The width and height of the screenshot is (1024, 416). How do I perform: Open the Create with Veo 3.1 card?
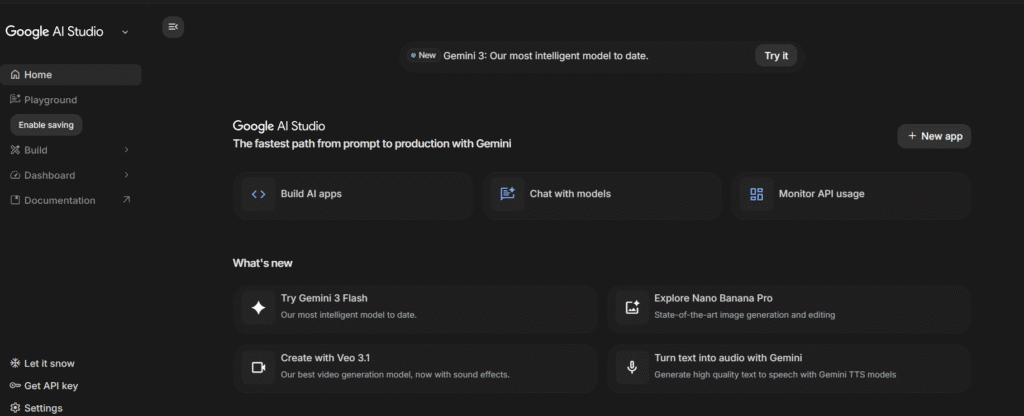tap(415, 368)
